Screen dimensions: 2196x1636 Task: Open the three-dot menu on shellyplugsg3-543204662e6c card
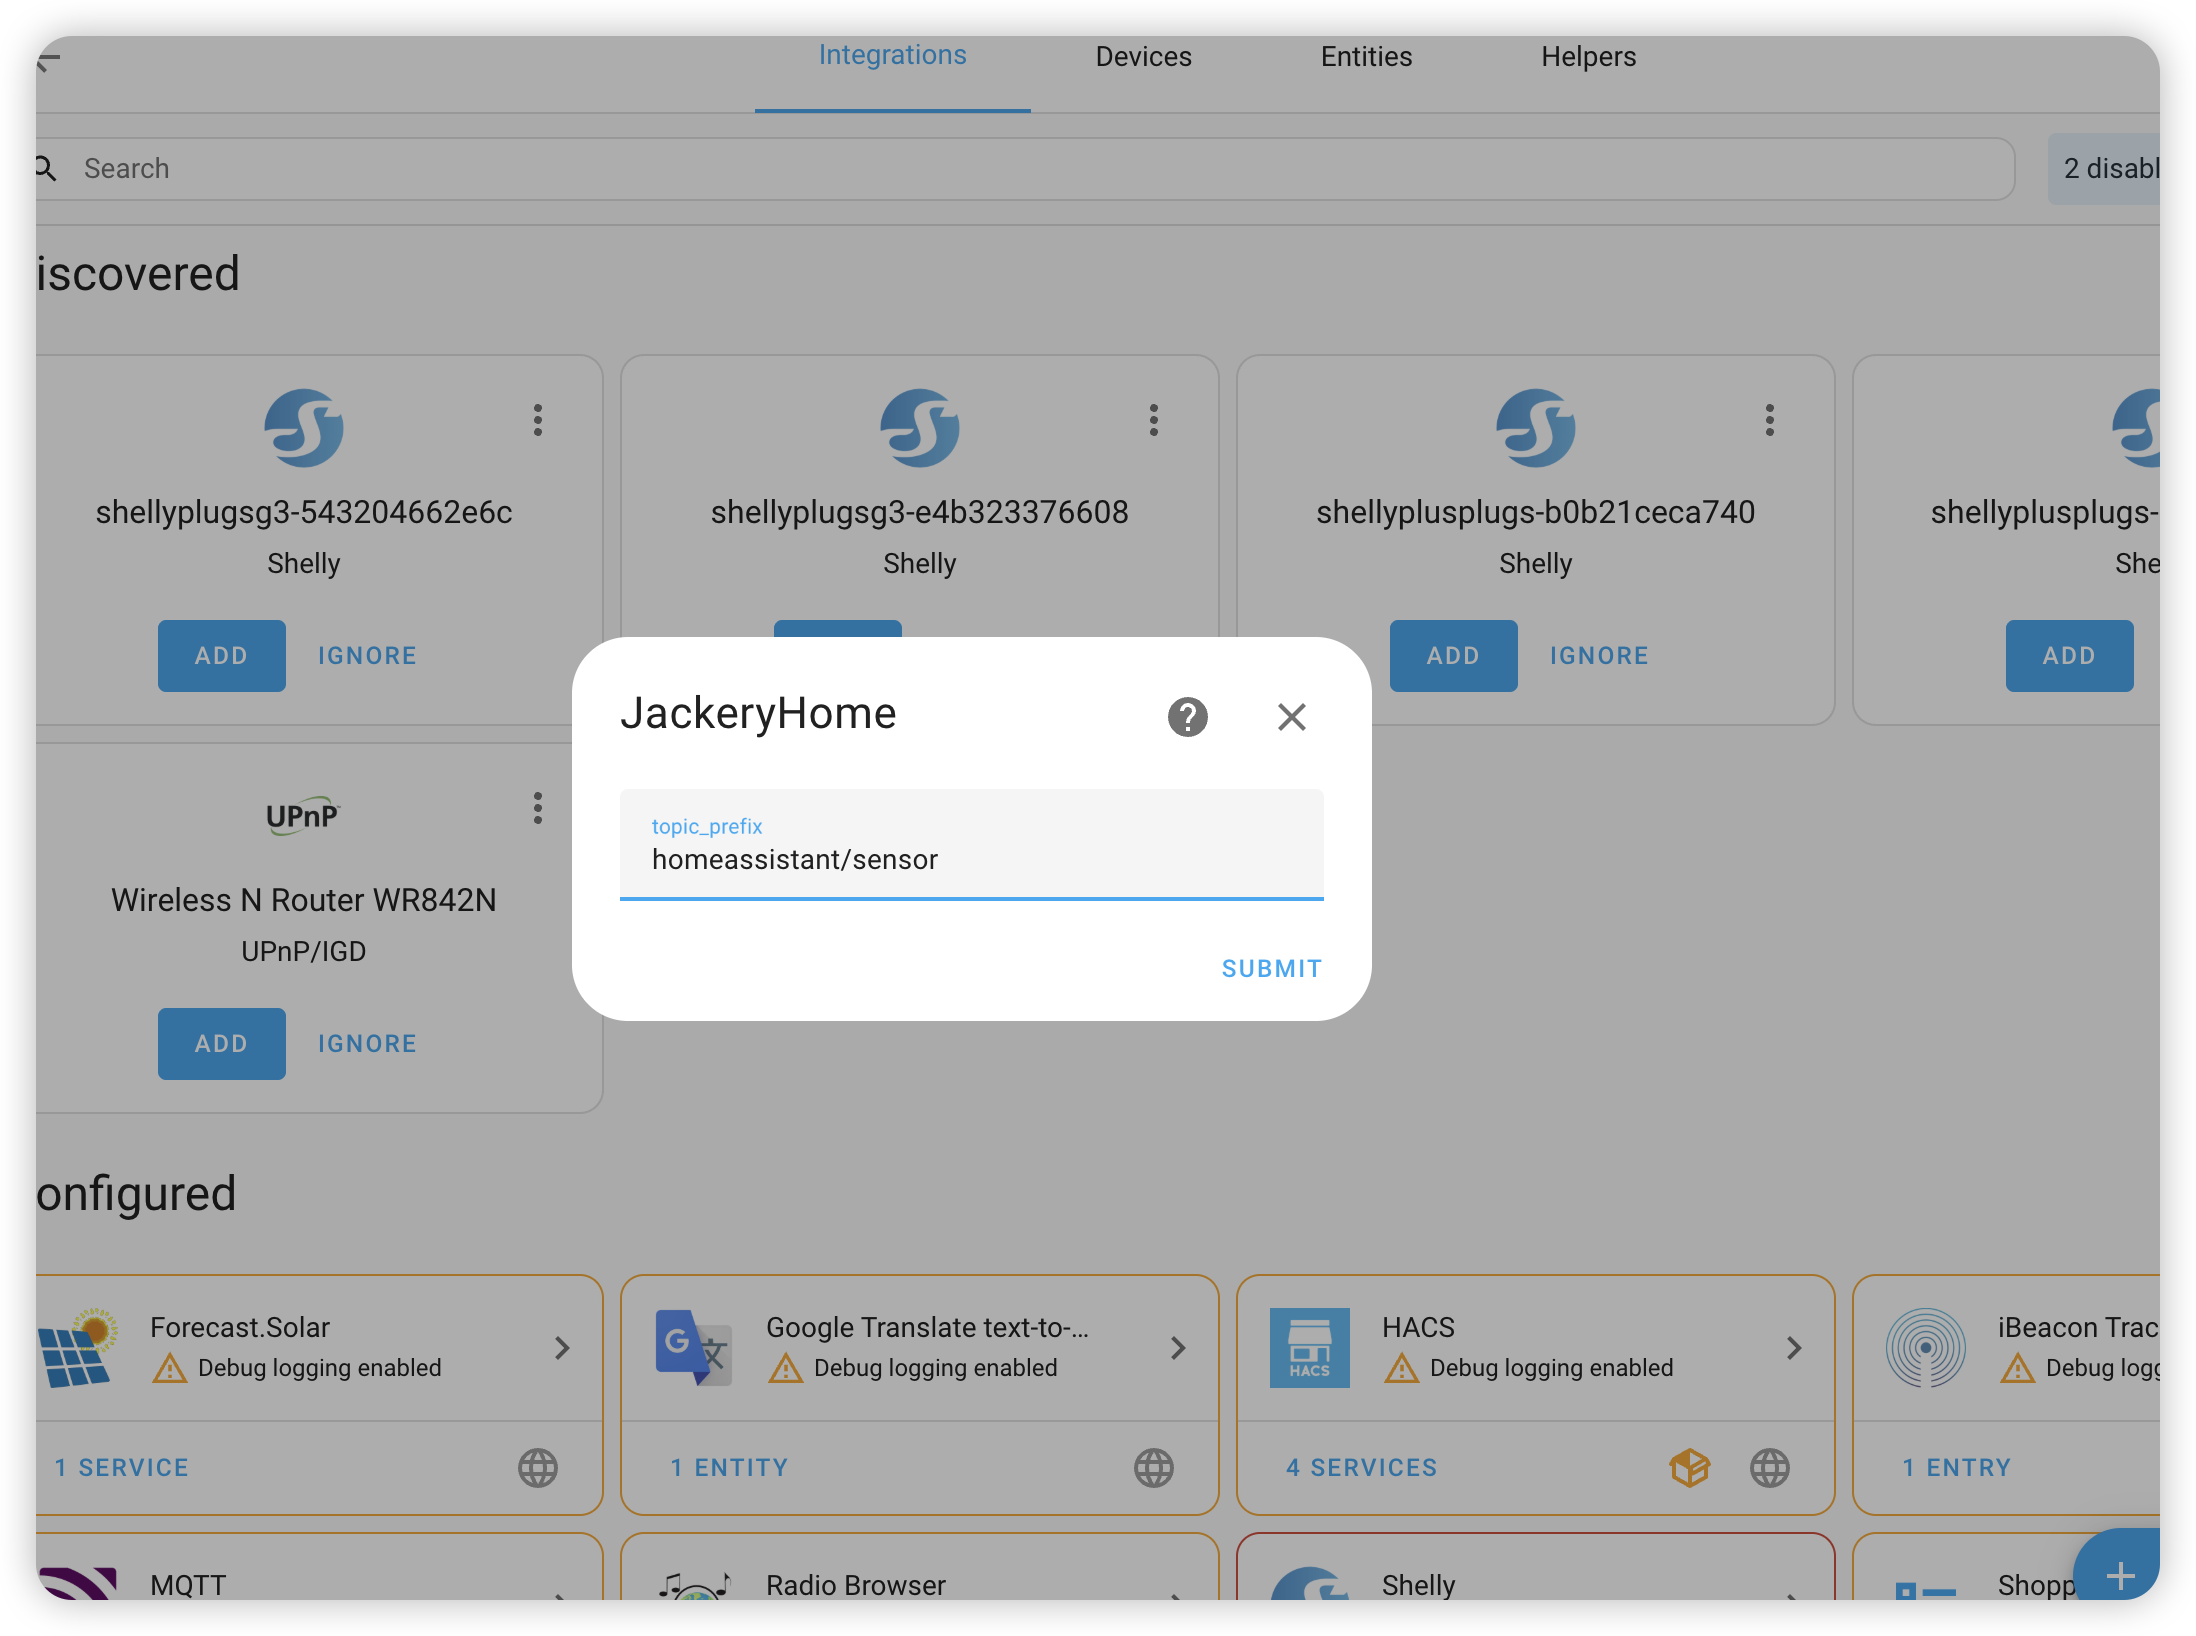(x=538, y=420)
